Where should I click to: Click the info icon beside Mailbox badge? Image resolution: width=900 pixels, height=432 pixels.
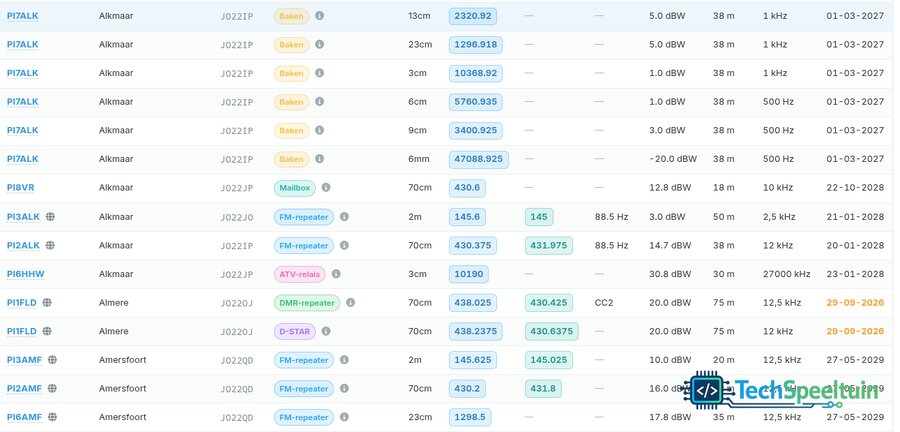(326, 188)
